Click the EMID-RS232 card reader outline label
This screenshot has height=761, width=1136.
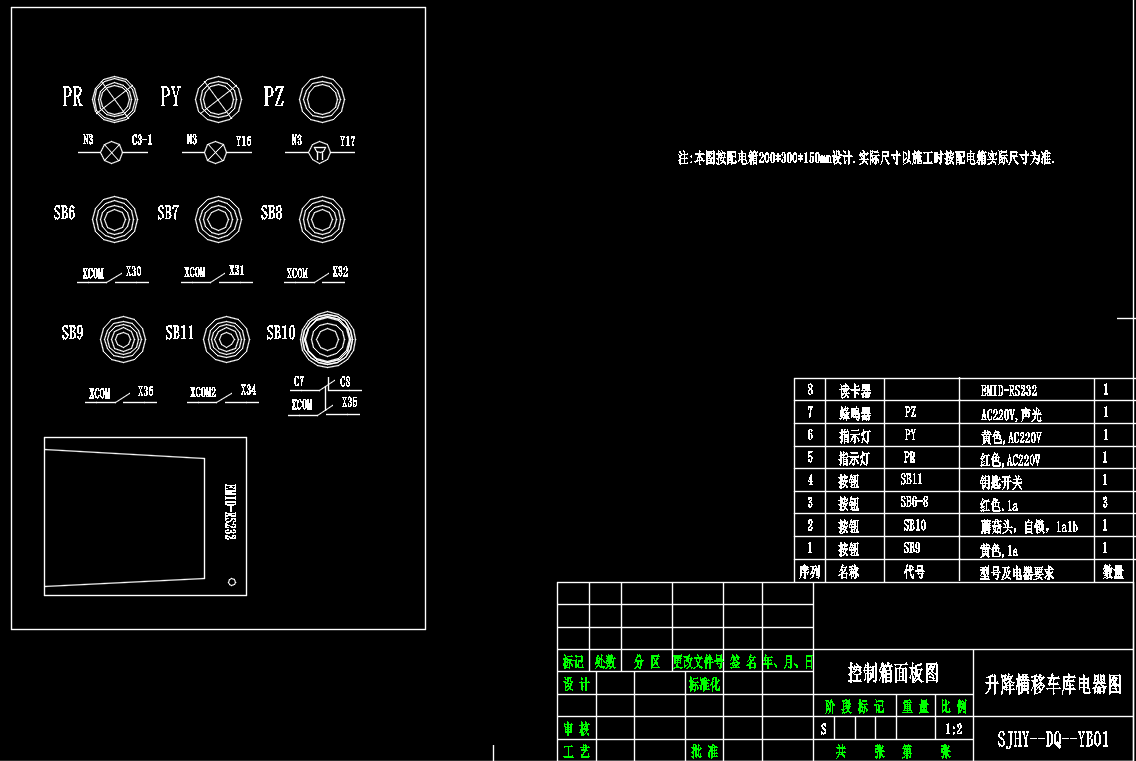229,512
